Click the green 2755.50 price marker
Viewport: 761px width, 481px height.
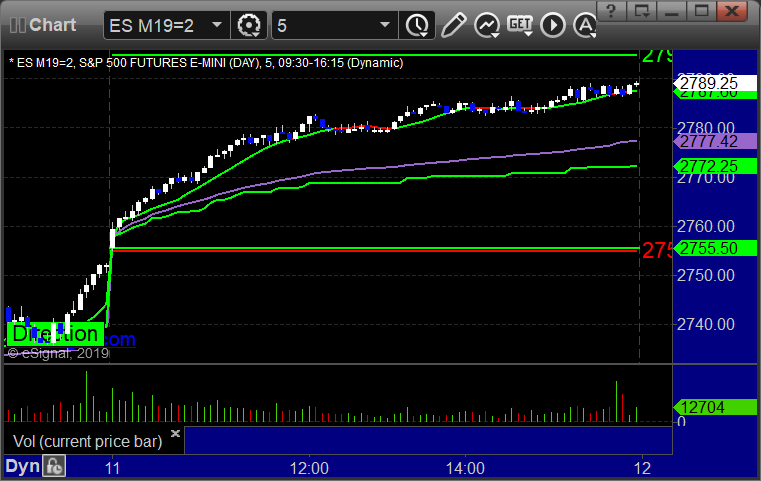pyautogui.click(x=715, y=248)
